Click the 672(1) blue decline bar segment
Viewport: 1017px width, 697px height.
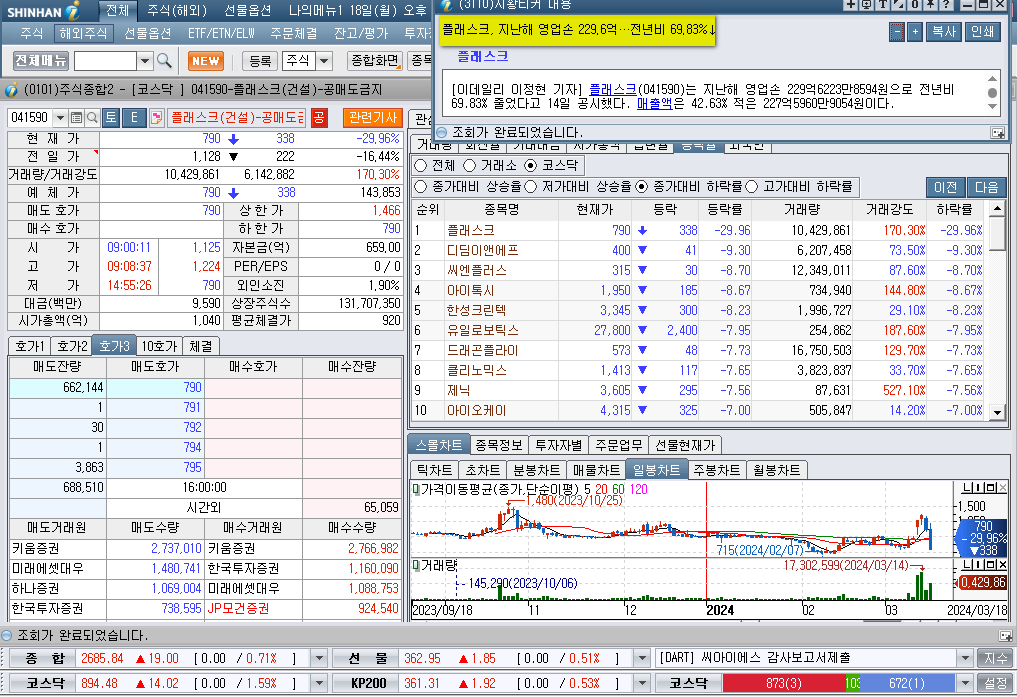tap(907, 683)
